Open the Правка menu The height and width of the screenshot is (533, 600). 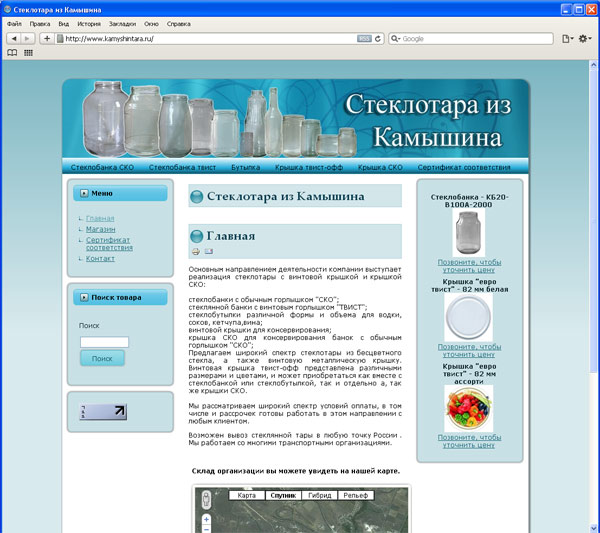[x=40, y=24]
